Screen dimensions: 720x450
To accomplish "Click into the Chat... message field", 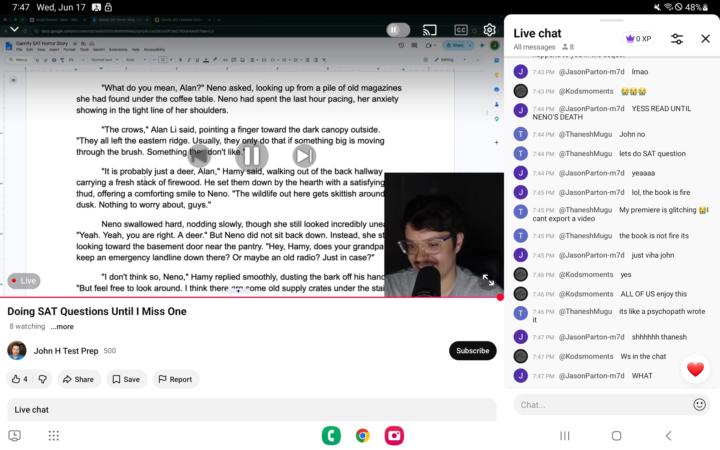I will pyautogui.click(x=602, y=405).
